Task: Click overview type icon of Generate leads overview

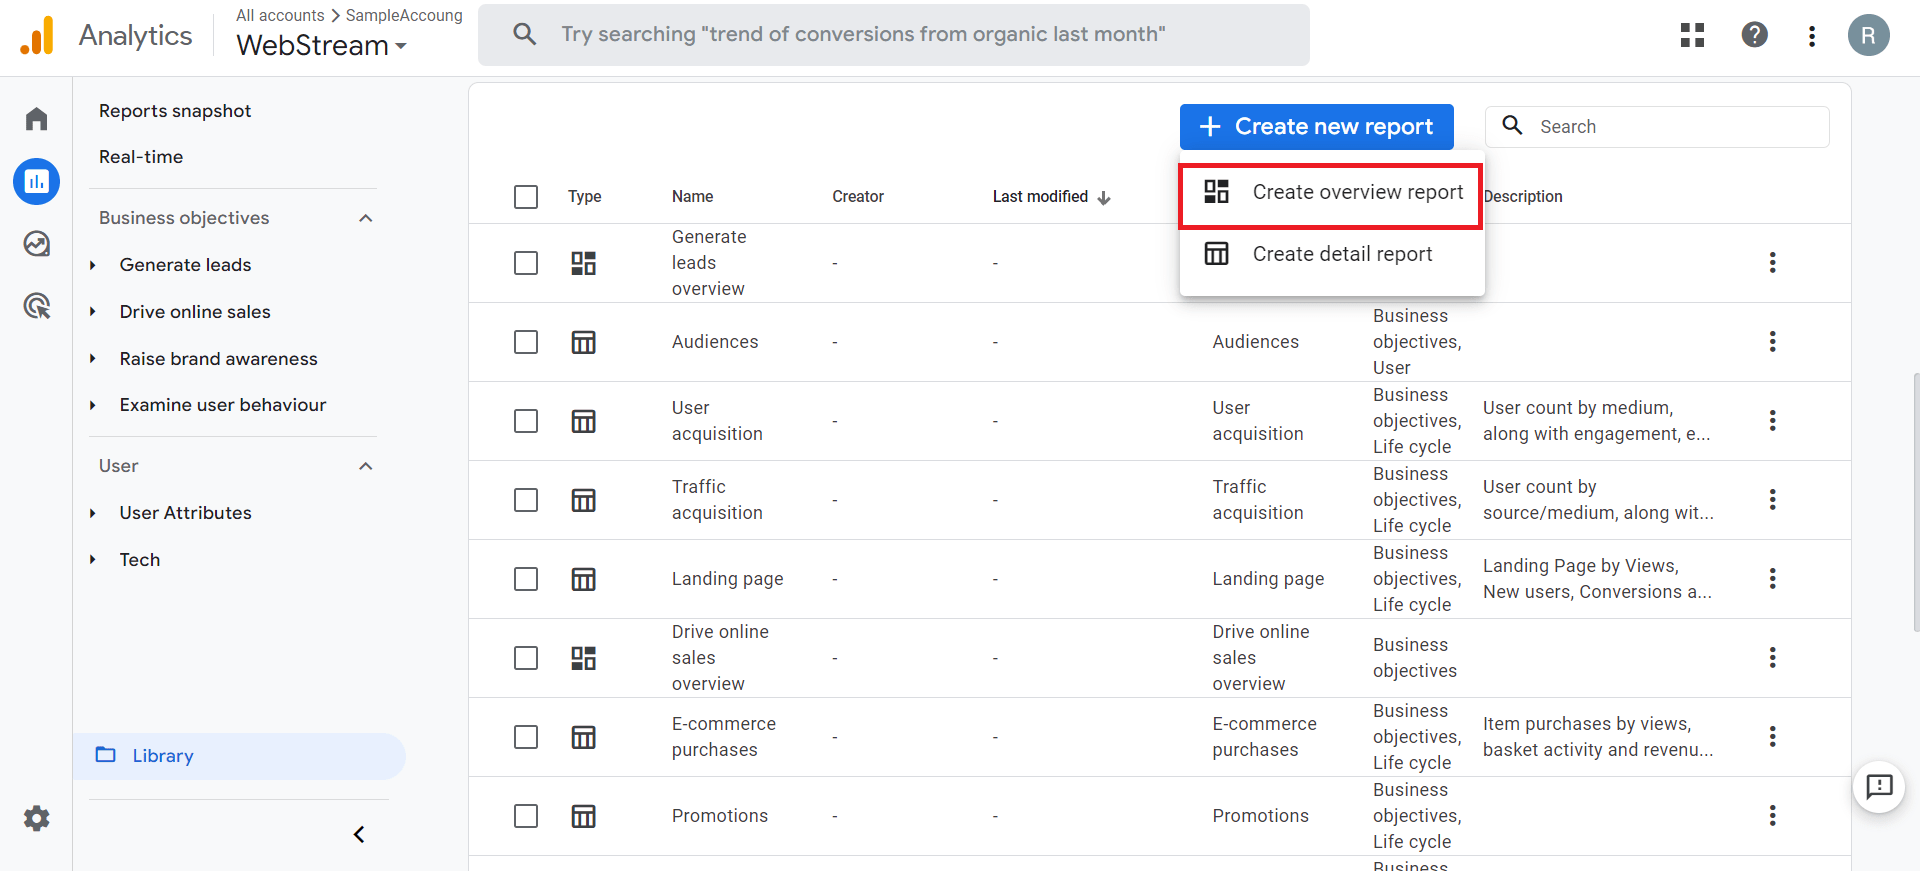Action: 583,263
